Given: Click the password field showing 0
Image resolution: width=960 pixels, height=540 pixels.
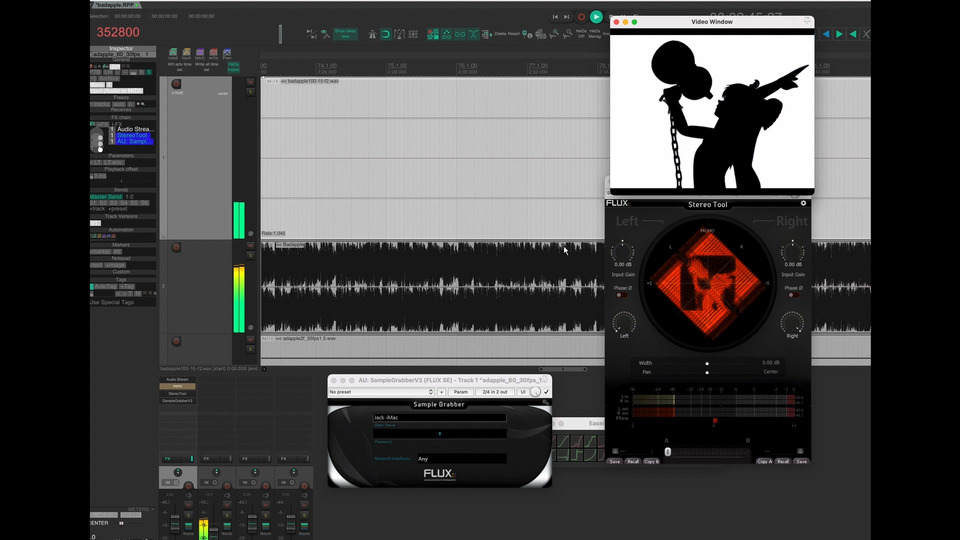Looking at the screenshot, I should 440,433.
